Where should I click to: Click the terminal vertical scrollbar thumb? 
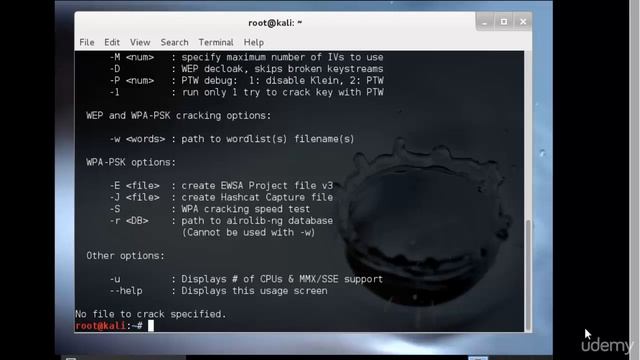(x=528, y=275)
